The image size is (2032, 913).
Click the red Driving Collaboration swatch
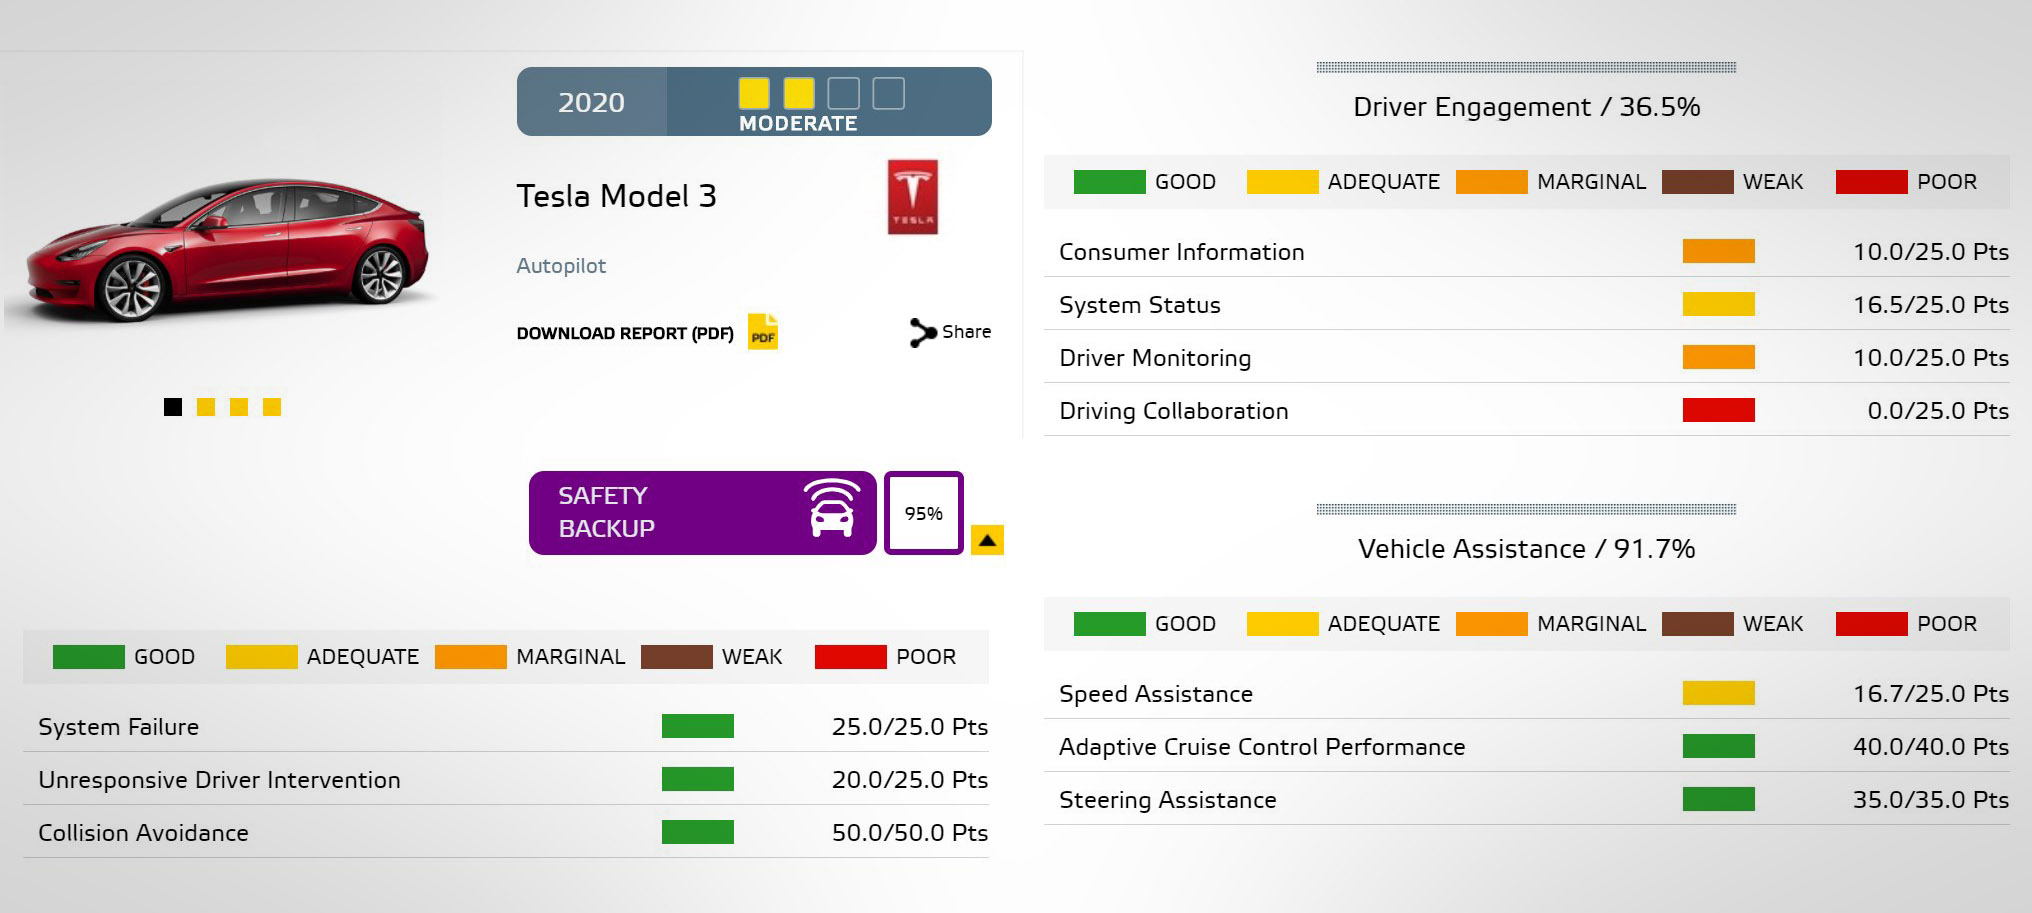(1718, 410)
